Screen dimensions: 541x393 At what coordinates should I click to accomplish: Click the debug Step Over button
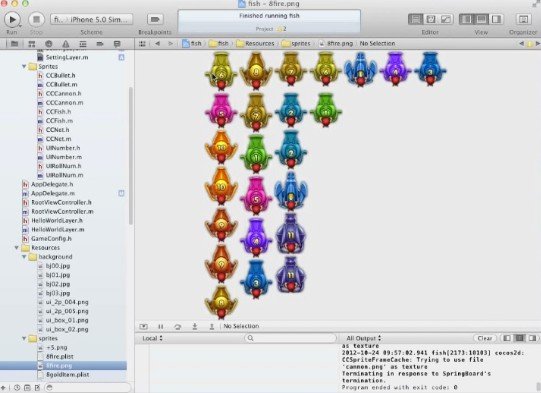click(x=178, y=326)
